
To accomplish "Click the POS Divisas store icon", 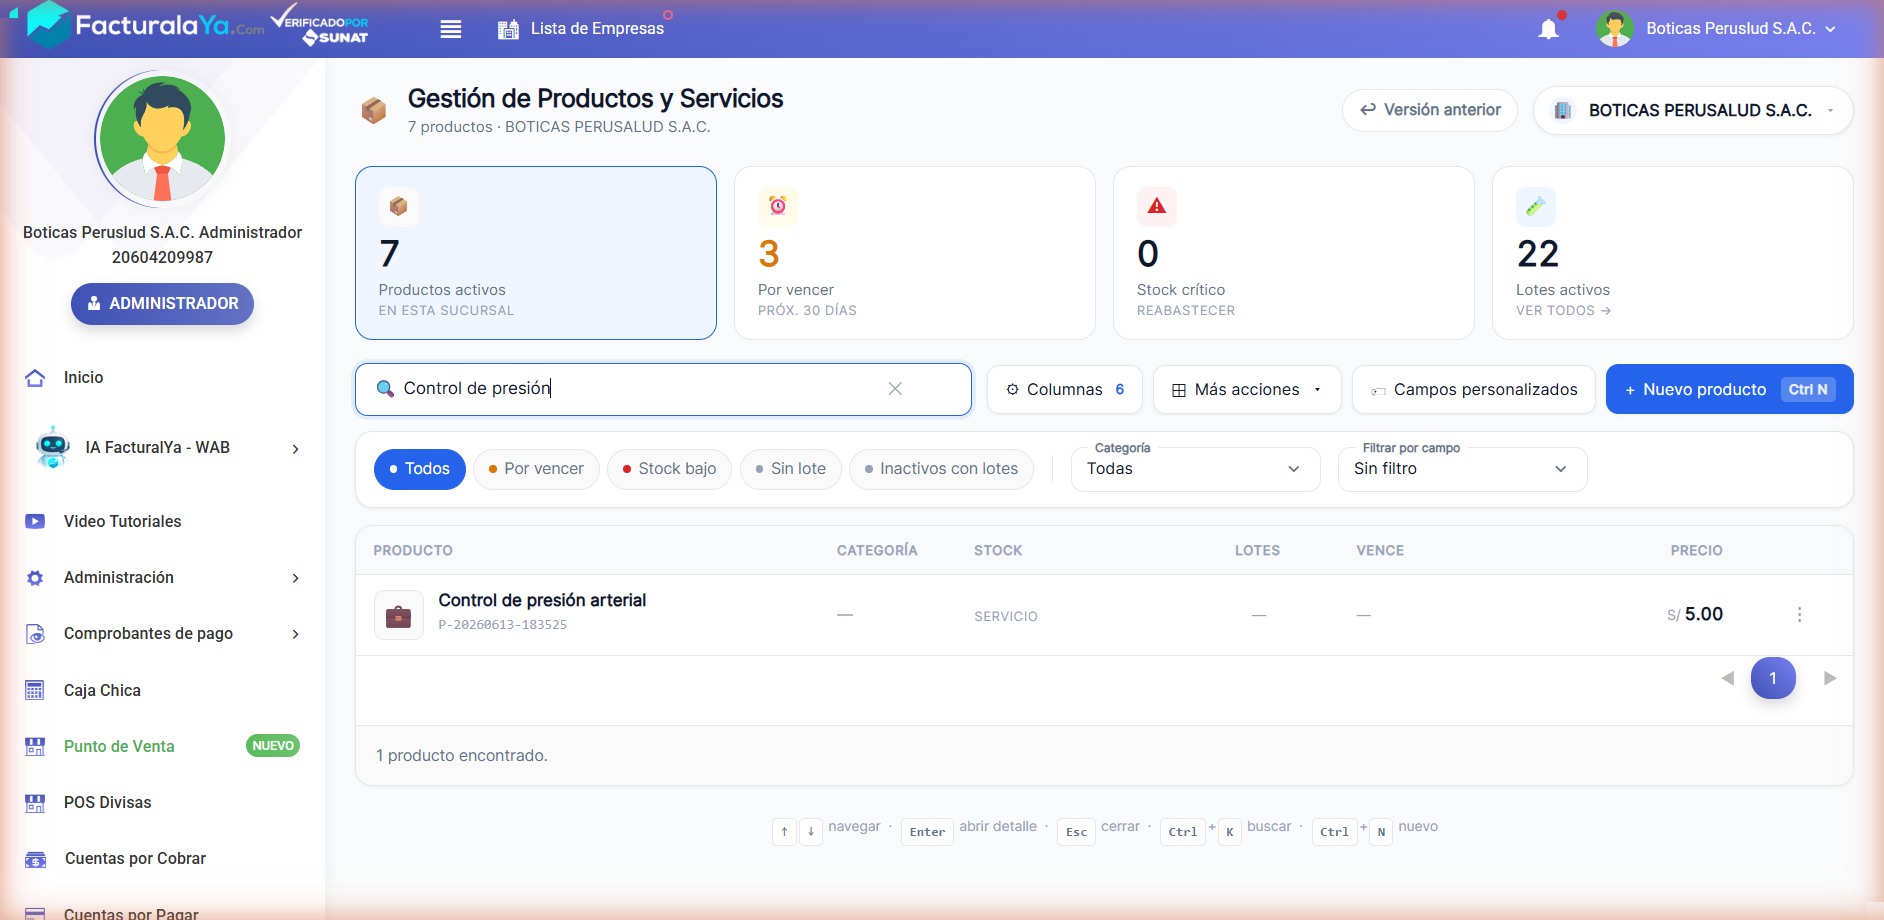I will click(35, 803).
